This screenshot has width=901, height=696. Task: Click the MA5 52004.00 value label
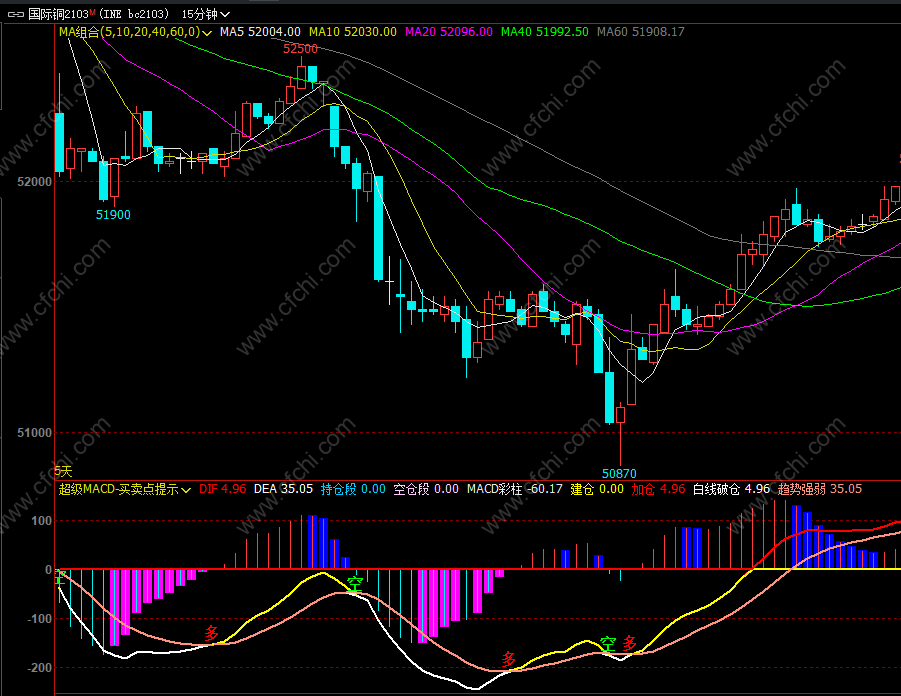click(x=260, y=32)
